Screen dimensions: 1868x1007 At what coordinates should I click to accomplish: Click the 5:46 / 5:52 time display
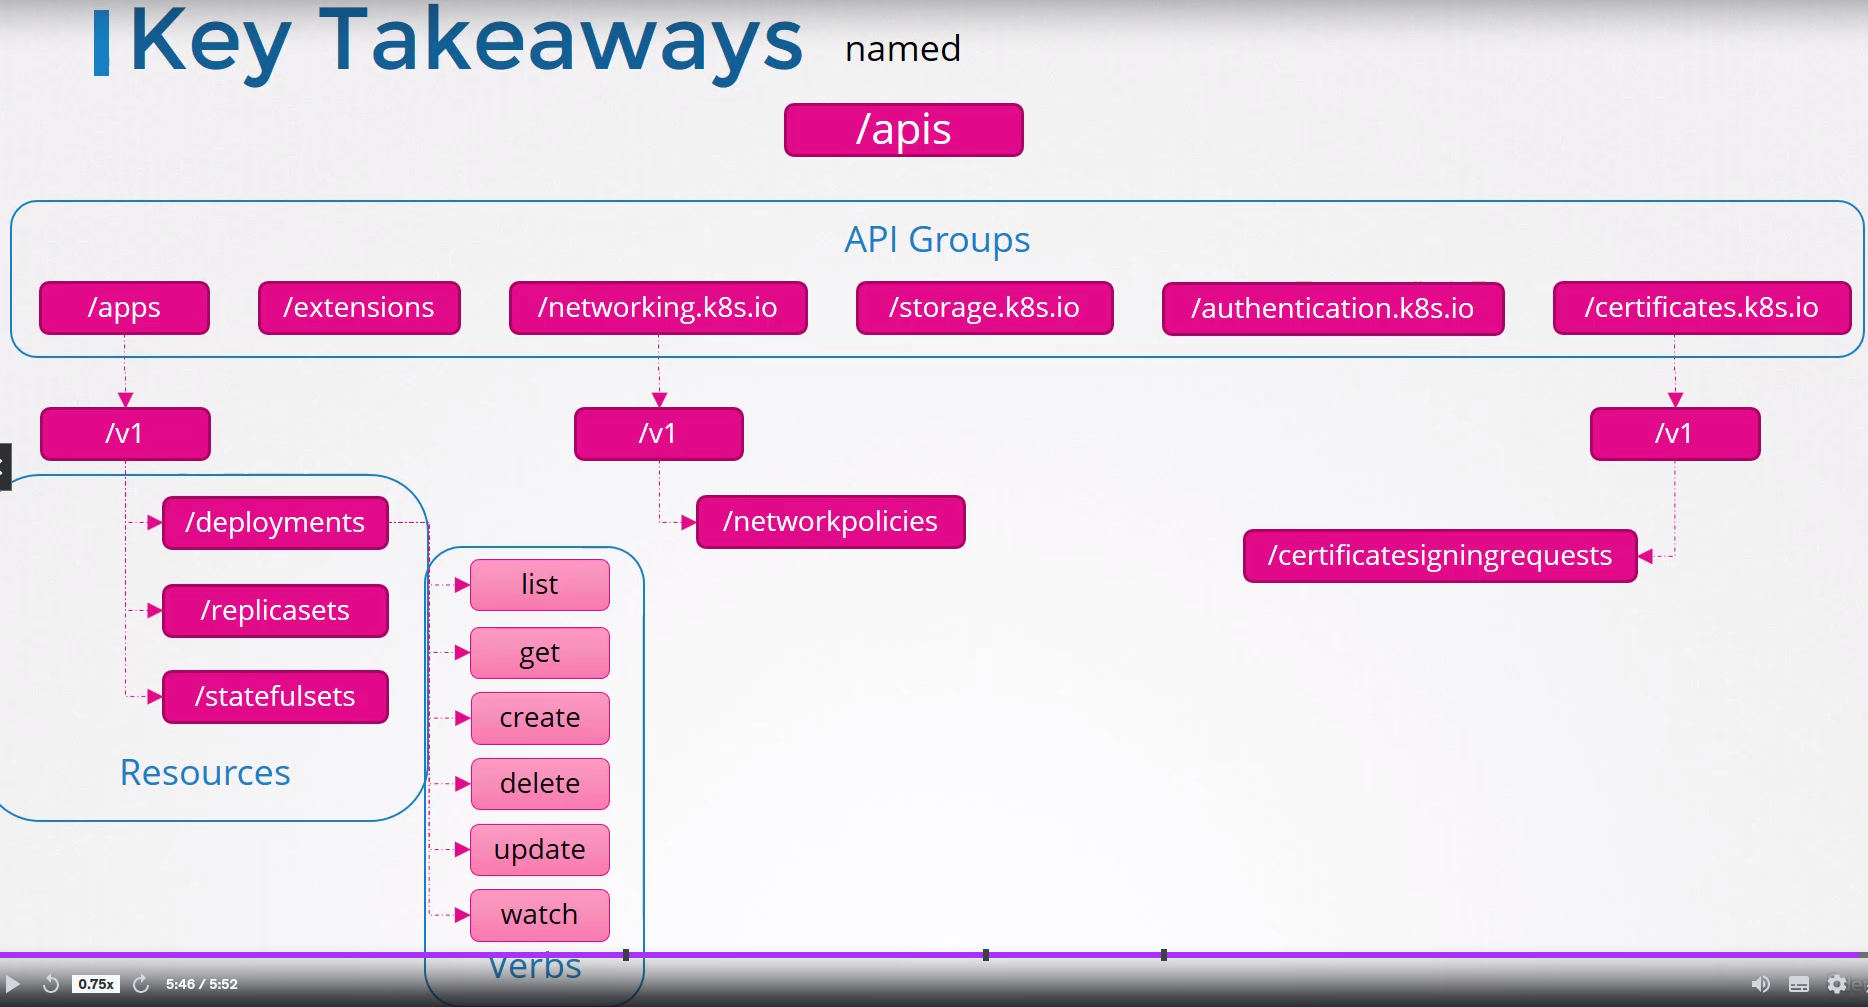click(x=202, y=984)
